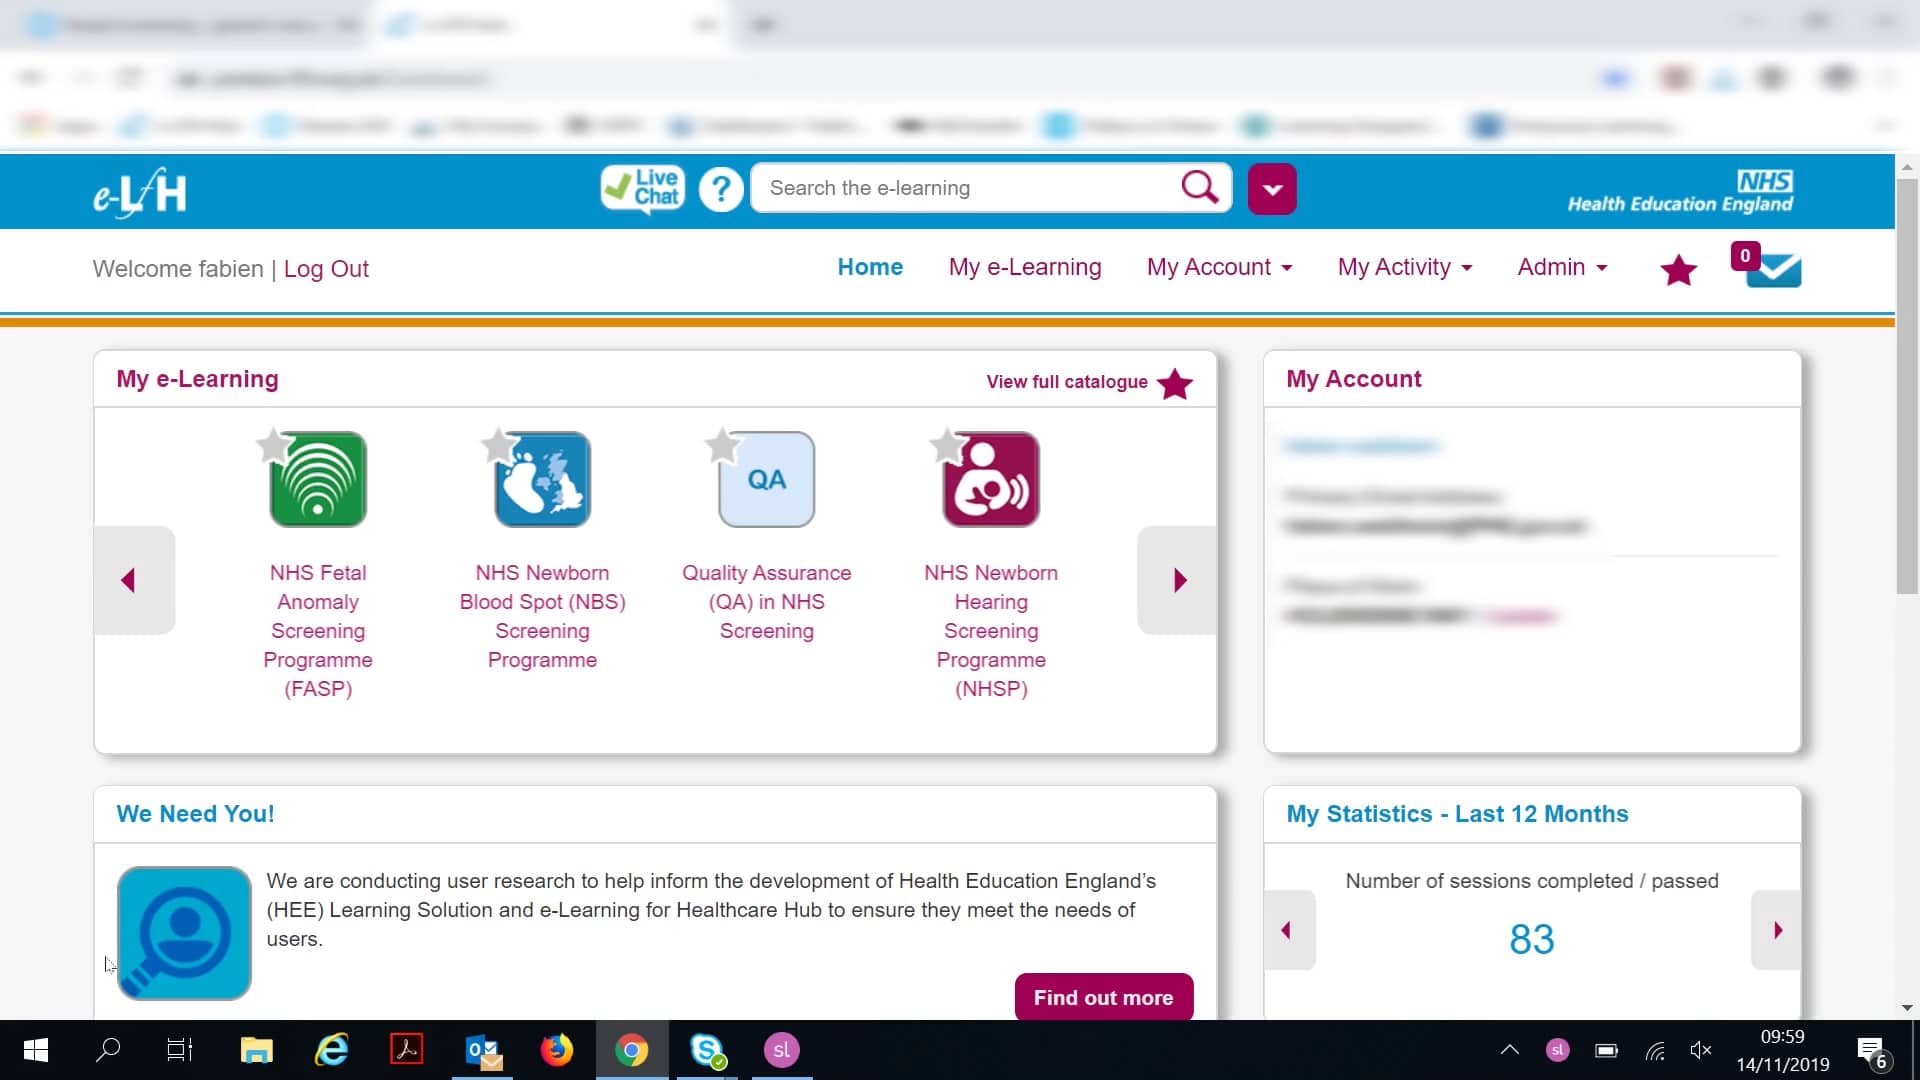Click the View full catalogue link
Viewport: 1920px width, 1080px height.
pos(1067,382)
